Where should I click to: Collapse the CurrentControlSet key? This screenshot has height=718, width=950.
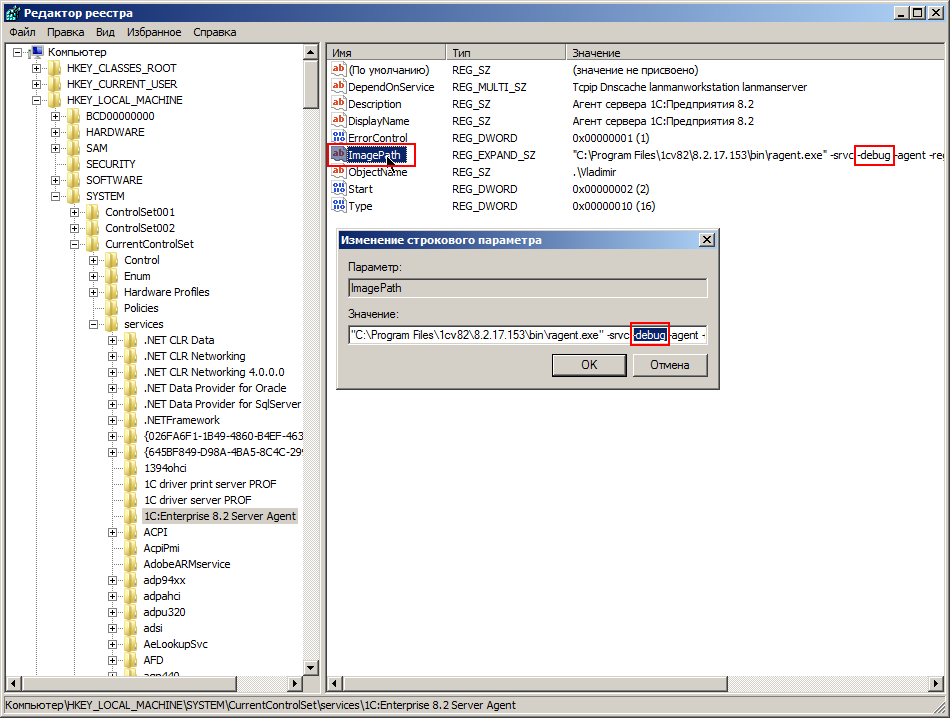point(74,244)
